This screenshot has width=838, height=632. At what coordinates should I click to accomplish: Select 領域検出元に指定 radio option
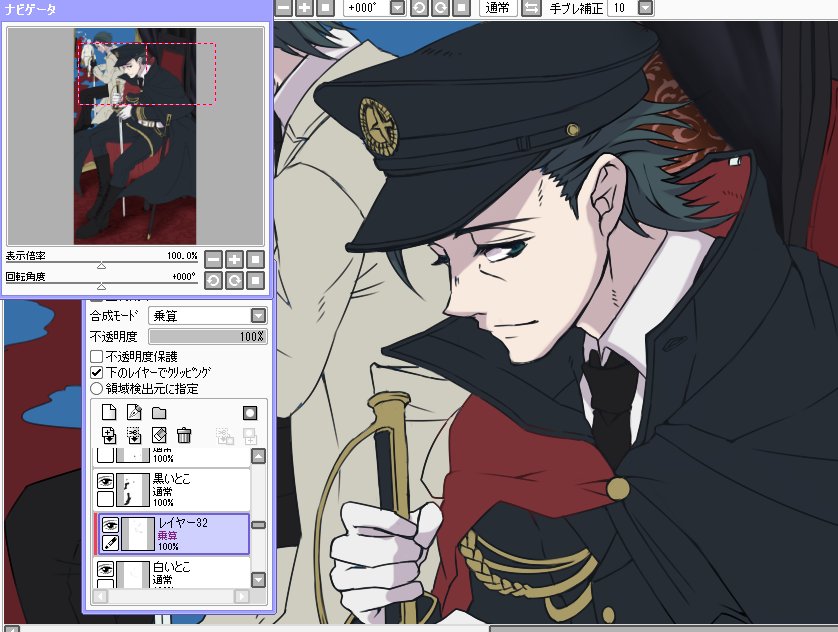point(97,388)
